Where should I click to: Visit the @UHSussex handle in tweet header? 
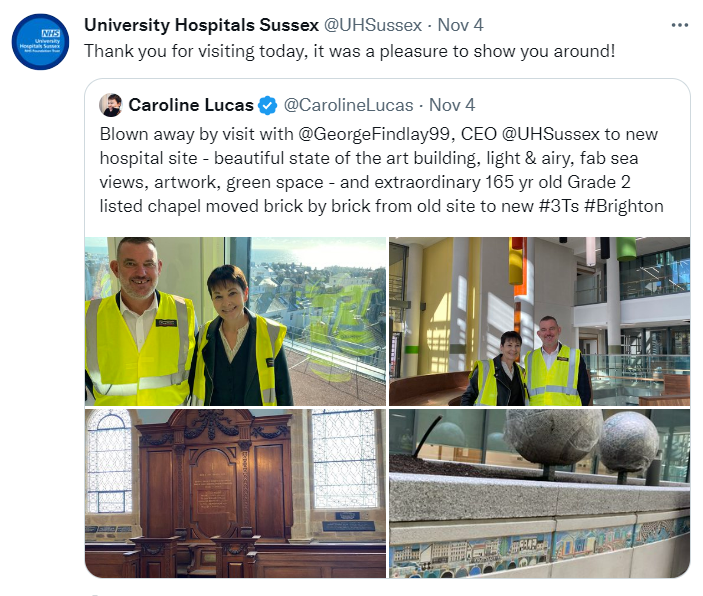(x=373, y=25)
